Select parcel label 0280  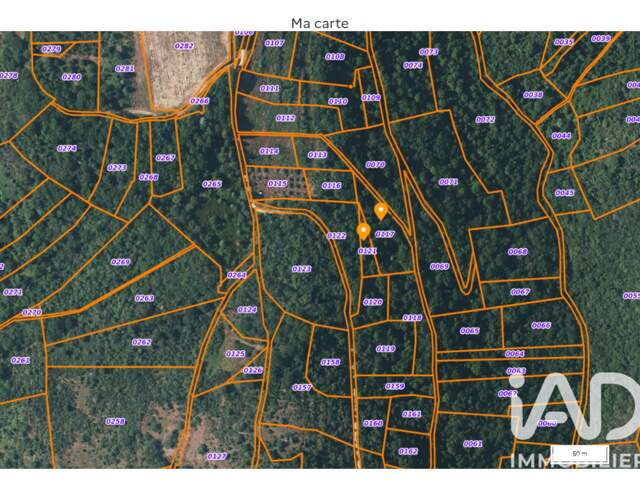pyautogui.click(x=71, y=77)
